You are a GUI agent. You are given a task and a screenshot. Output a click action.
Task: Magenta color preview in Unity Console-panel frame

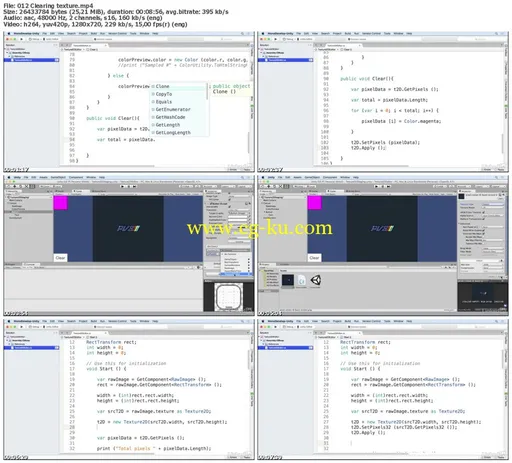pos(60,203)
